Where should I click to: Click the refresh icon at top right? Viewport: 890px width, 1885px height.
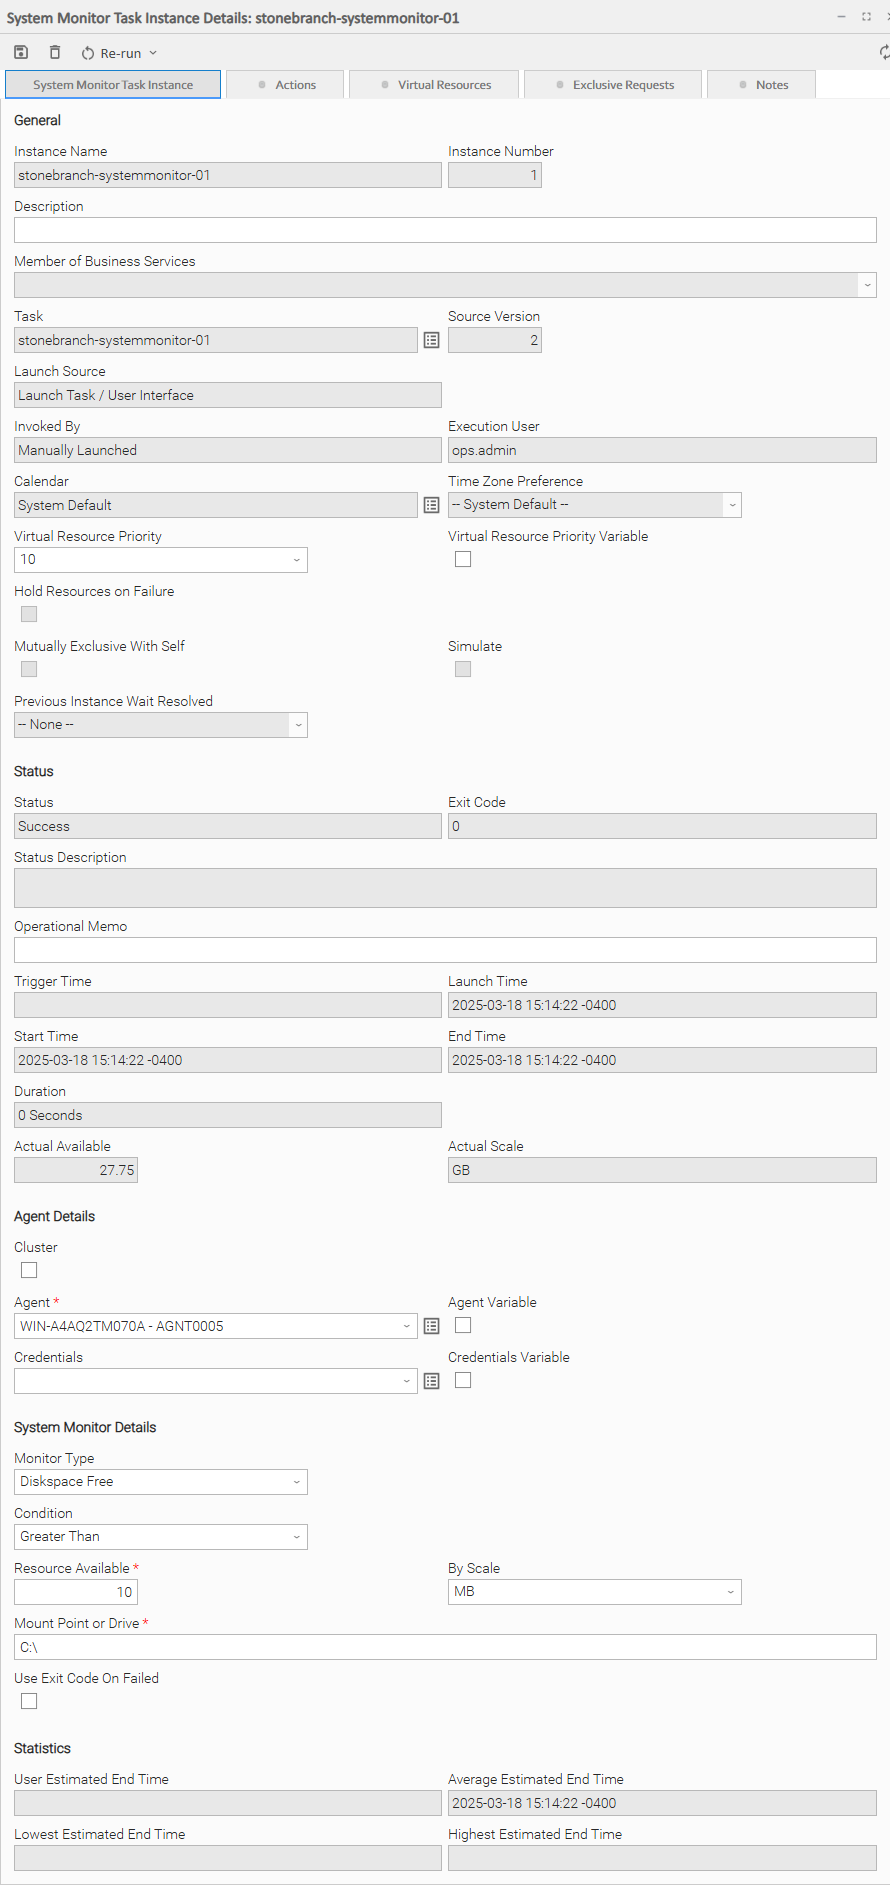(884, 52)
